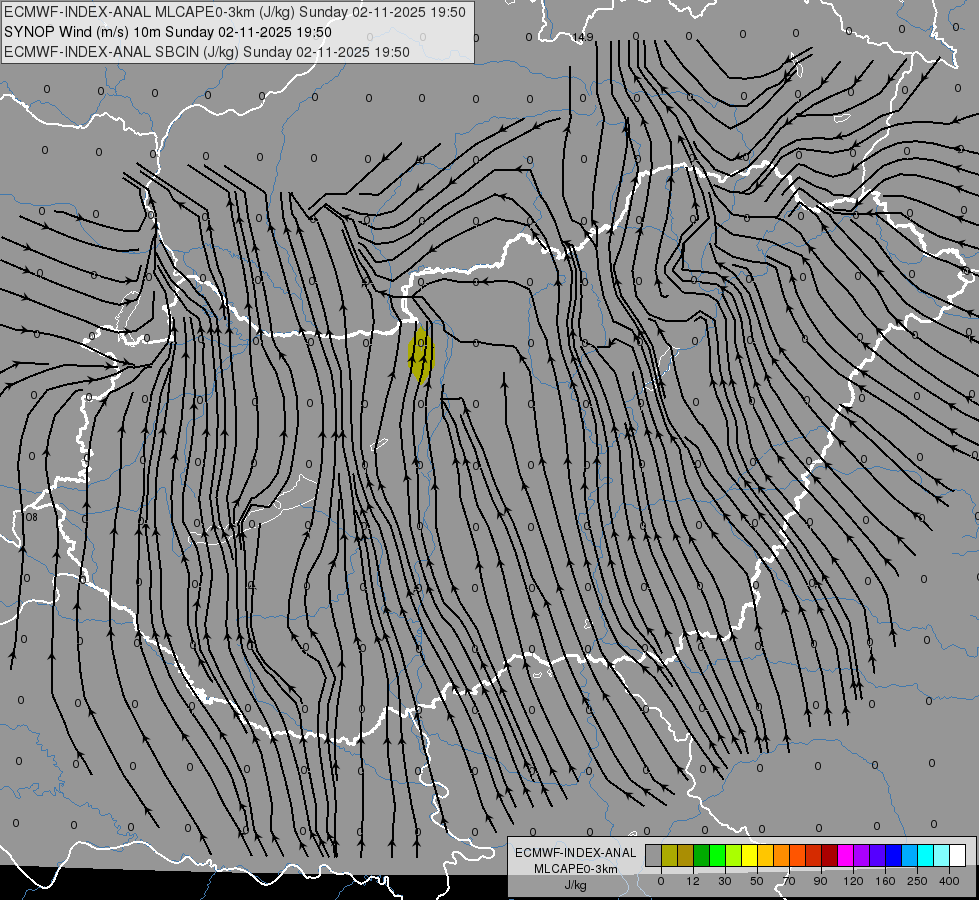Click the gray legend swatch below 0
Screen dimensions: 979x900
point(654,856)
